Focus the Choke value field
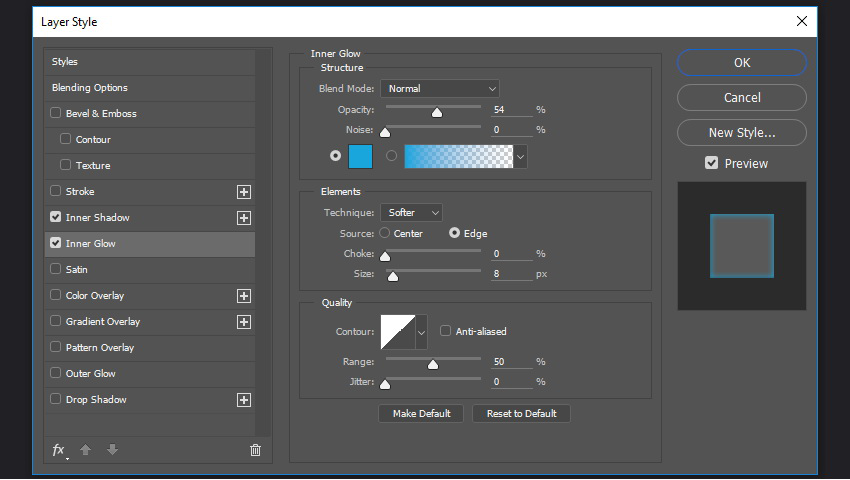 click(x=512, y=253)
